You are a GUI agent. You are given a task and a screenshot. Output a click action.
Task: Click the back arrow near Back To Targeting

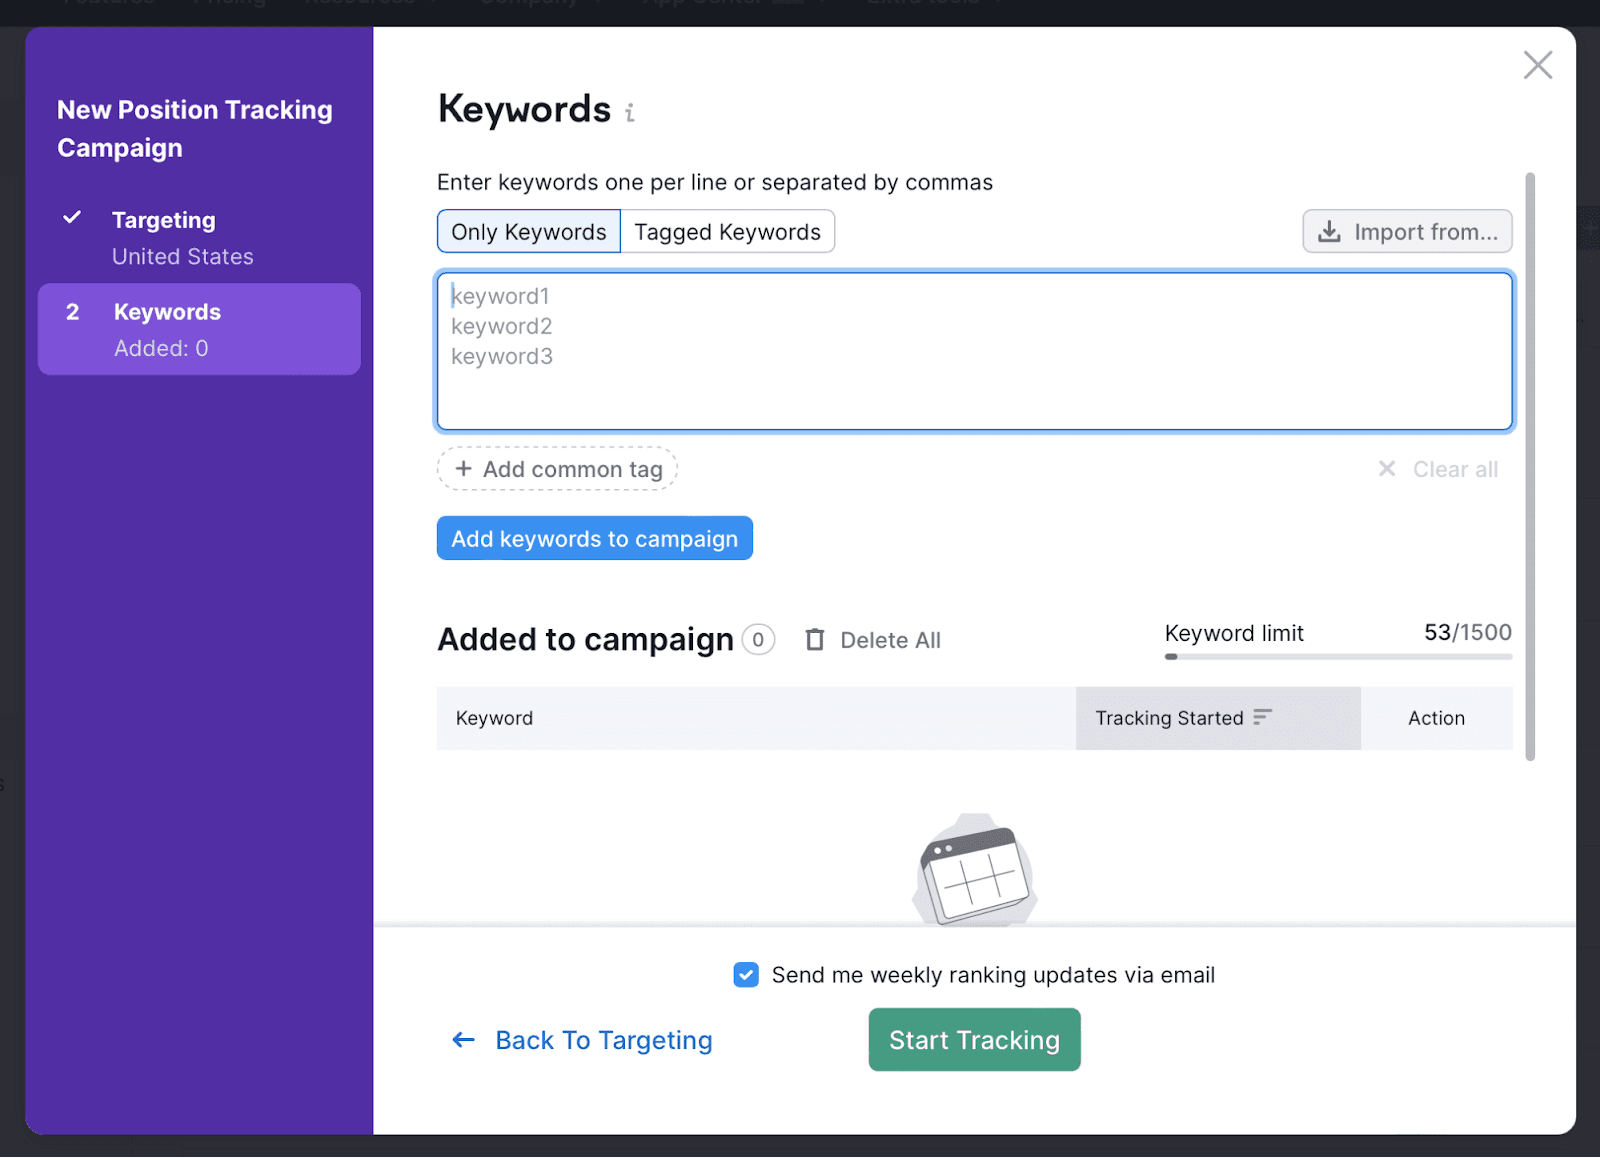(463, 1040)
